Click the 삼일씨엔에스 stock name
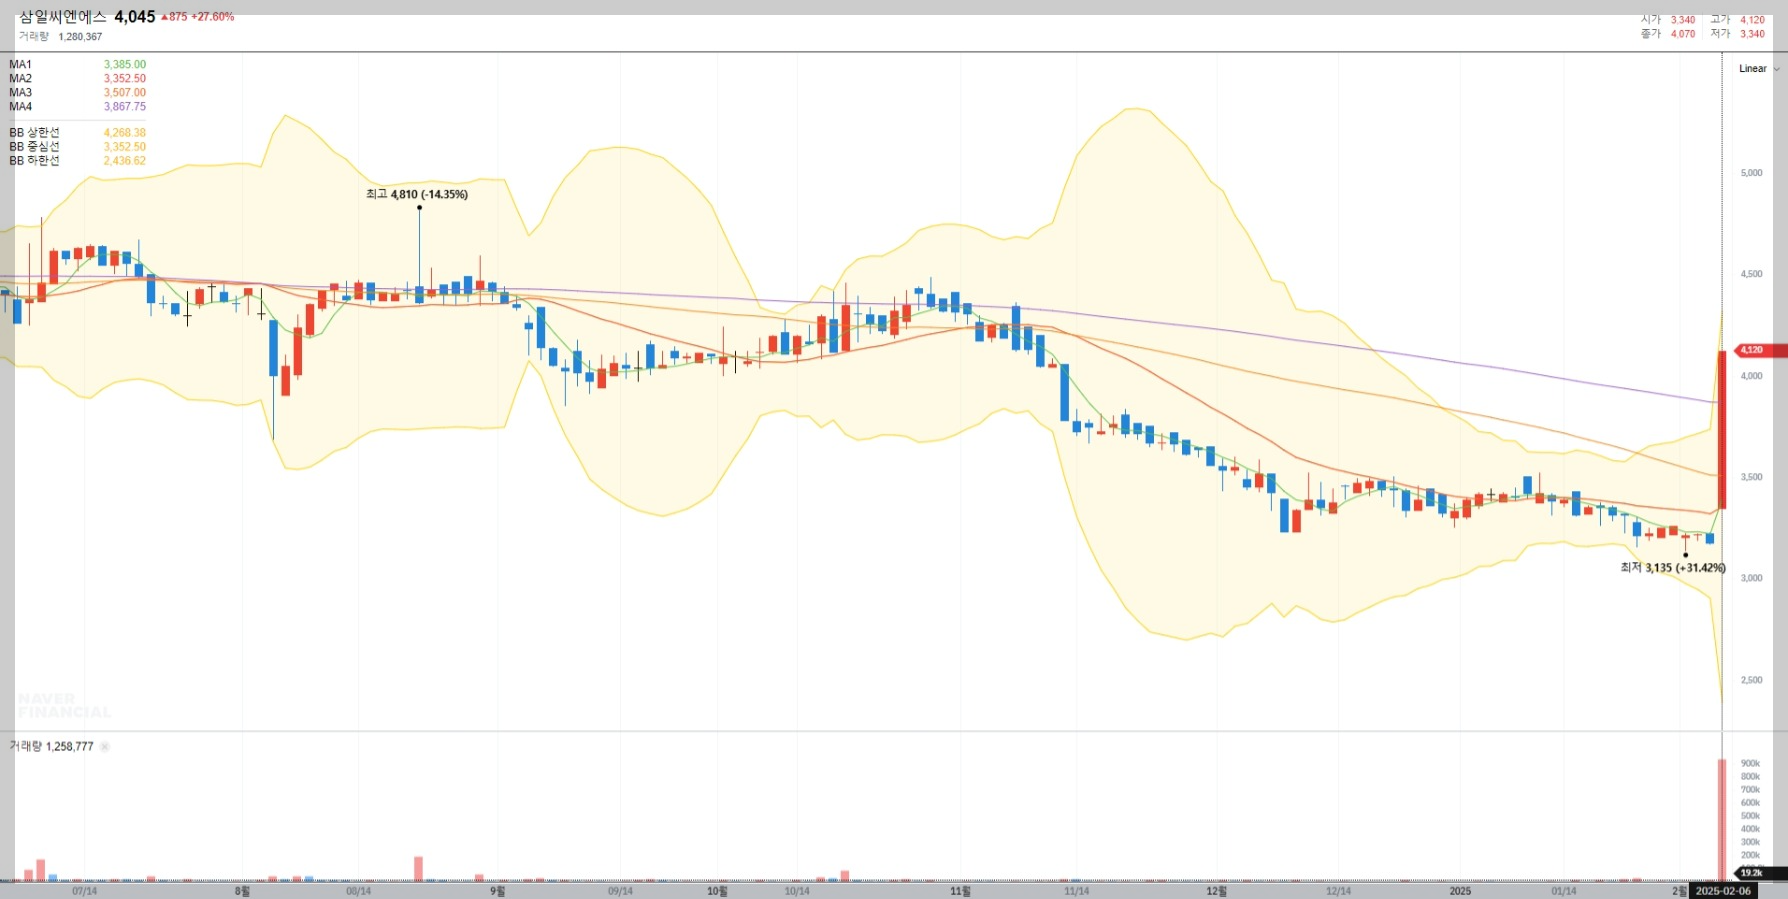The width and height of the screenshot is (1788, 899). tap(62, 17)
